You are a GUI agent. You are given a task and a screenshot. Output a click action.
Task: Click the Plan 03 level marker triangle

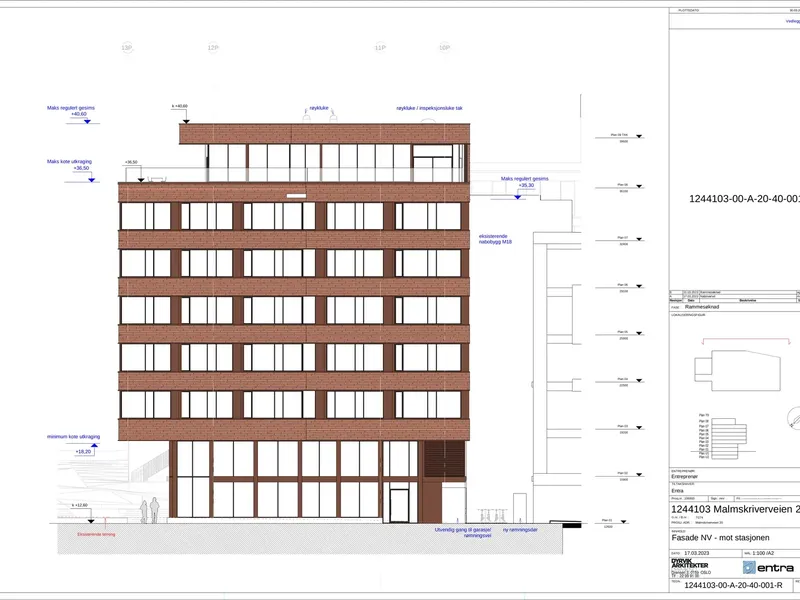(x=639, y=428)
